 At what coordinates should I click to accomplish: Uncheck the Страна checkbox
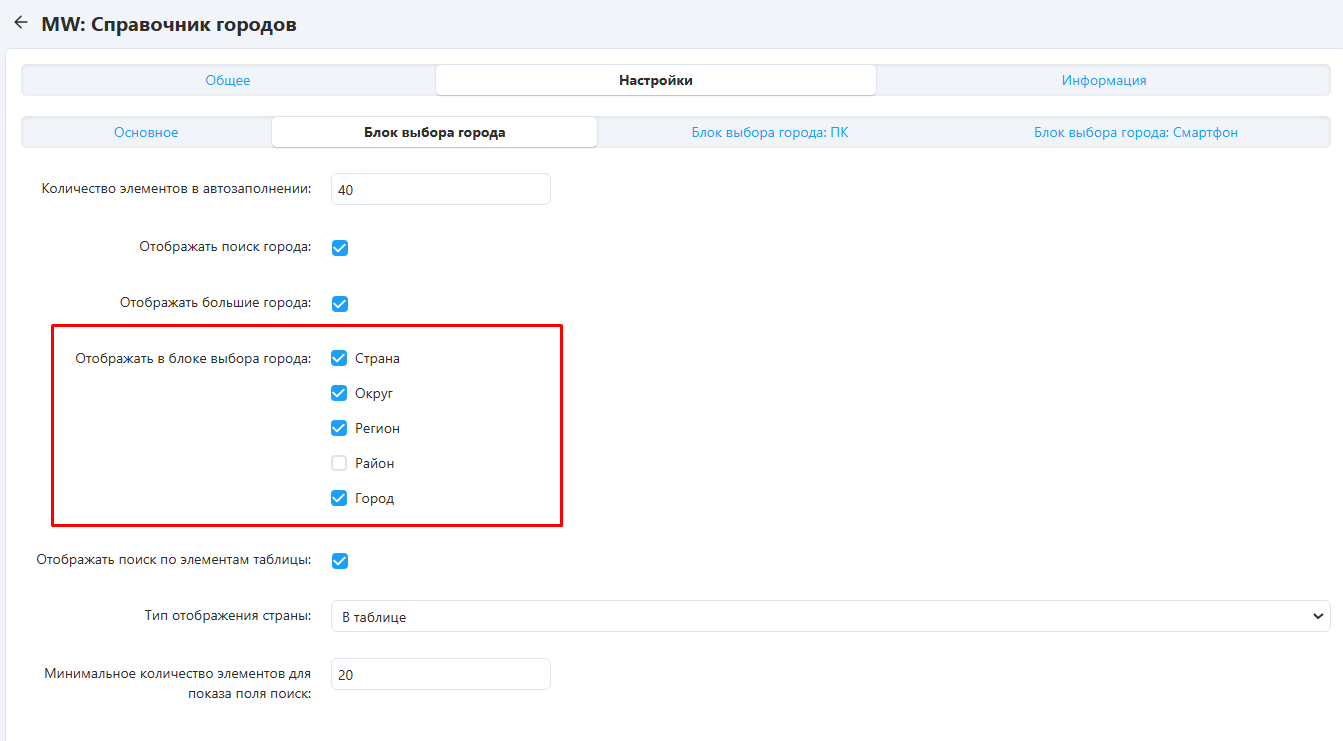339,358
